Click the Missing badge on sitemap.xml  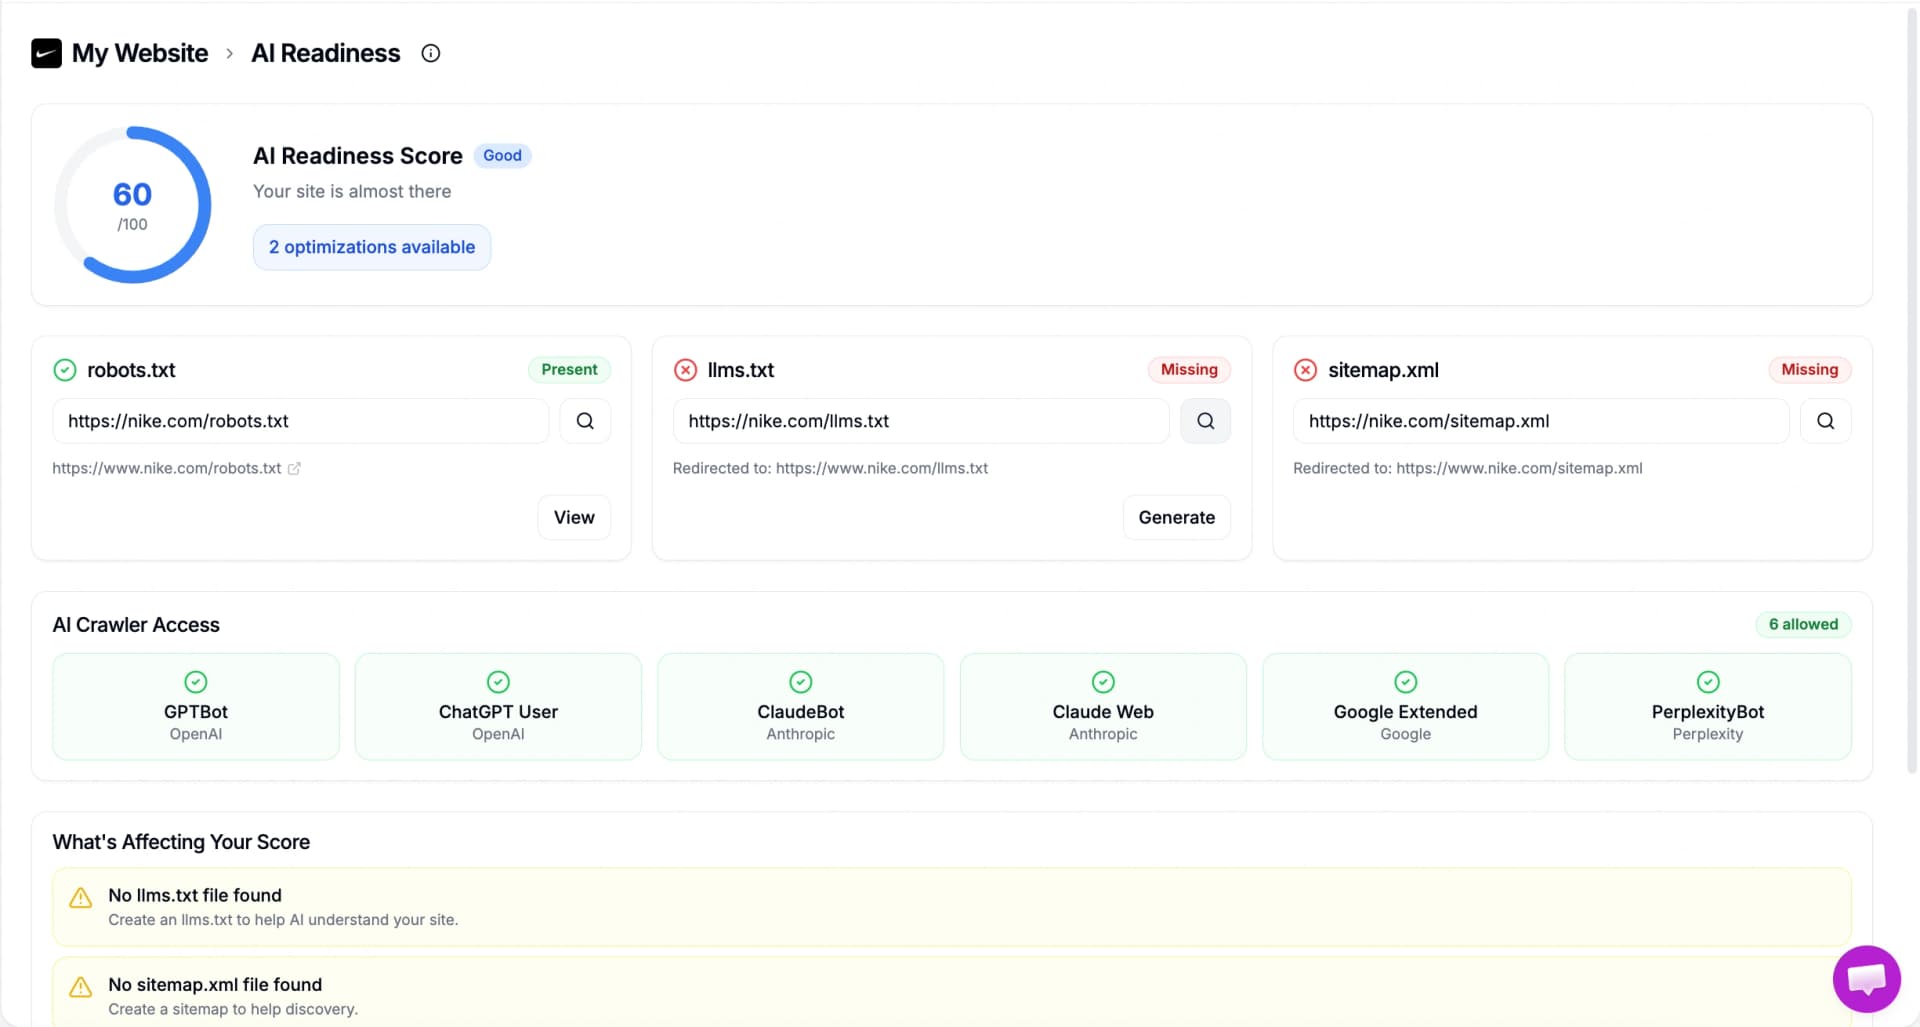point(1809,369)
